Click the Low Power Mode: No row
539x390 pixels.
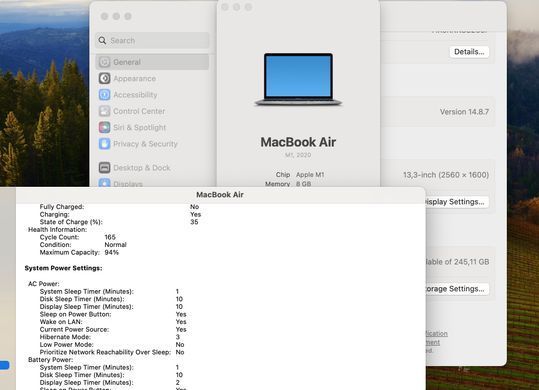pos(112,345)
